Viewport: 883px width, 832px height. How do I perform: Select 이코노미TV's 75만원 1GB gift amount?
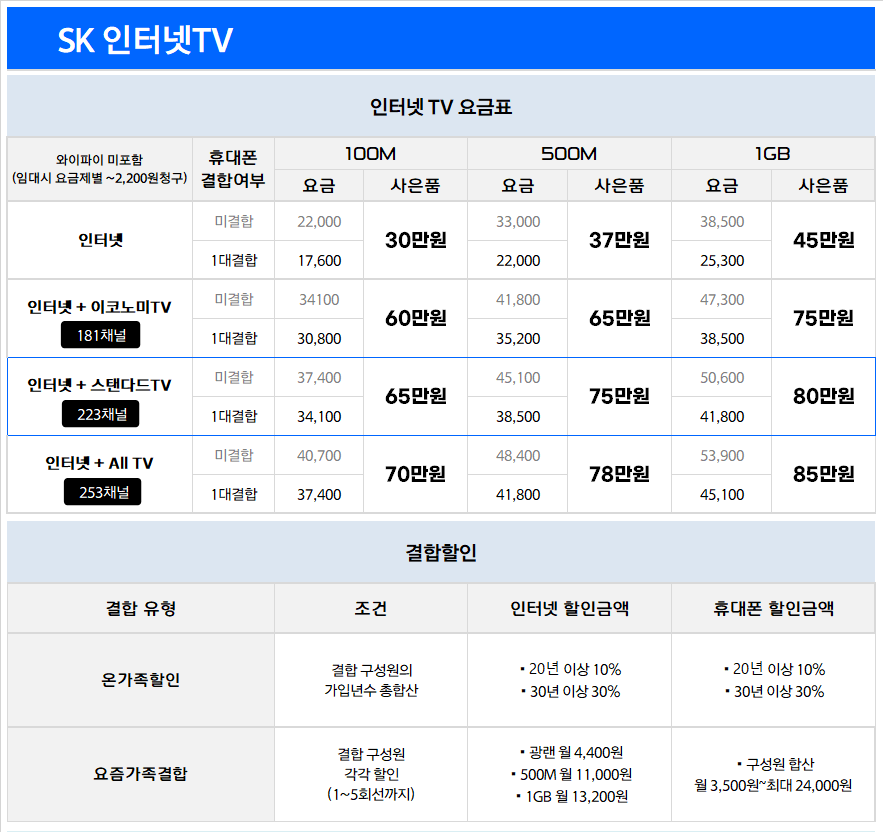tap(823, 318)
